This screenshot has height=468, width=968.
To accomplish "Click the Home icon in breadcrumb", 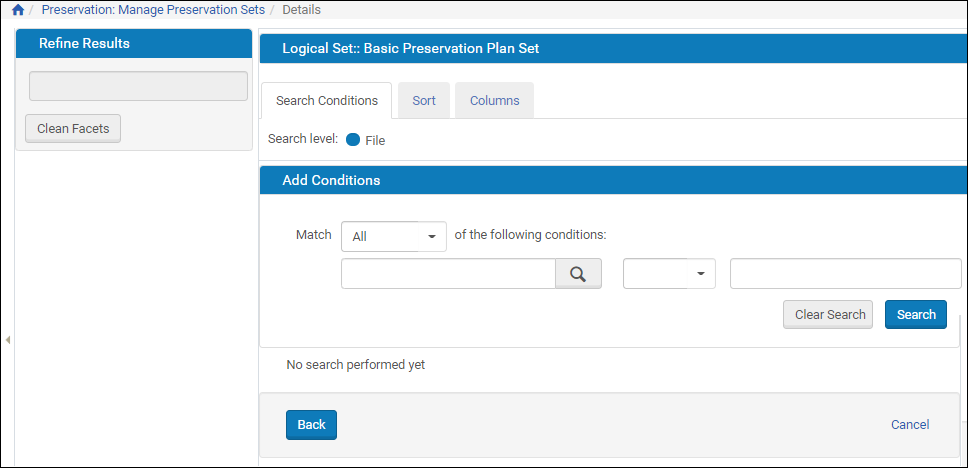I will point(17,10).
